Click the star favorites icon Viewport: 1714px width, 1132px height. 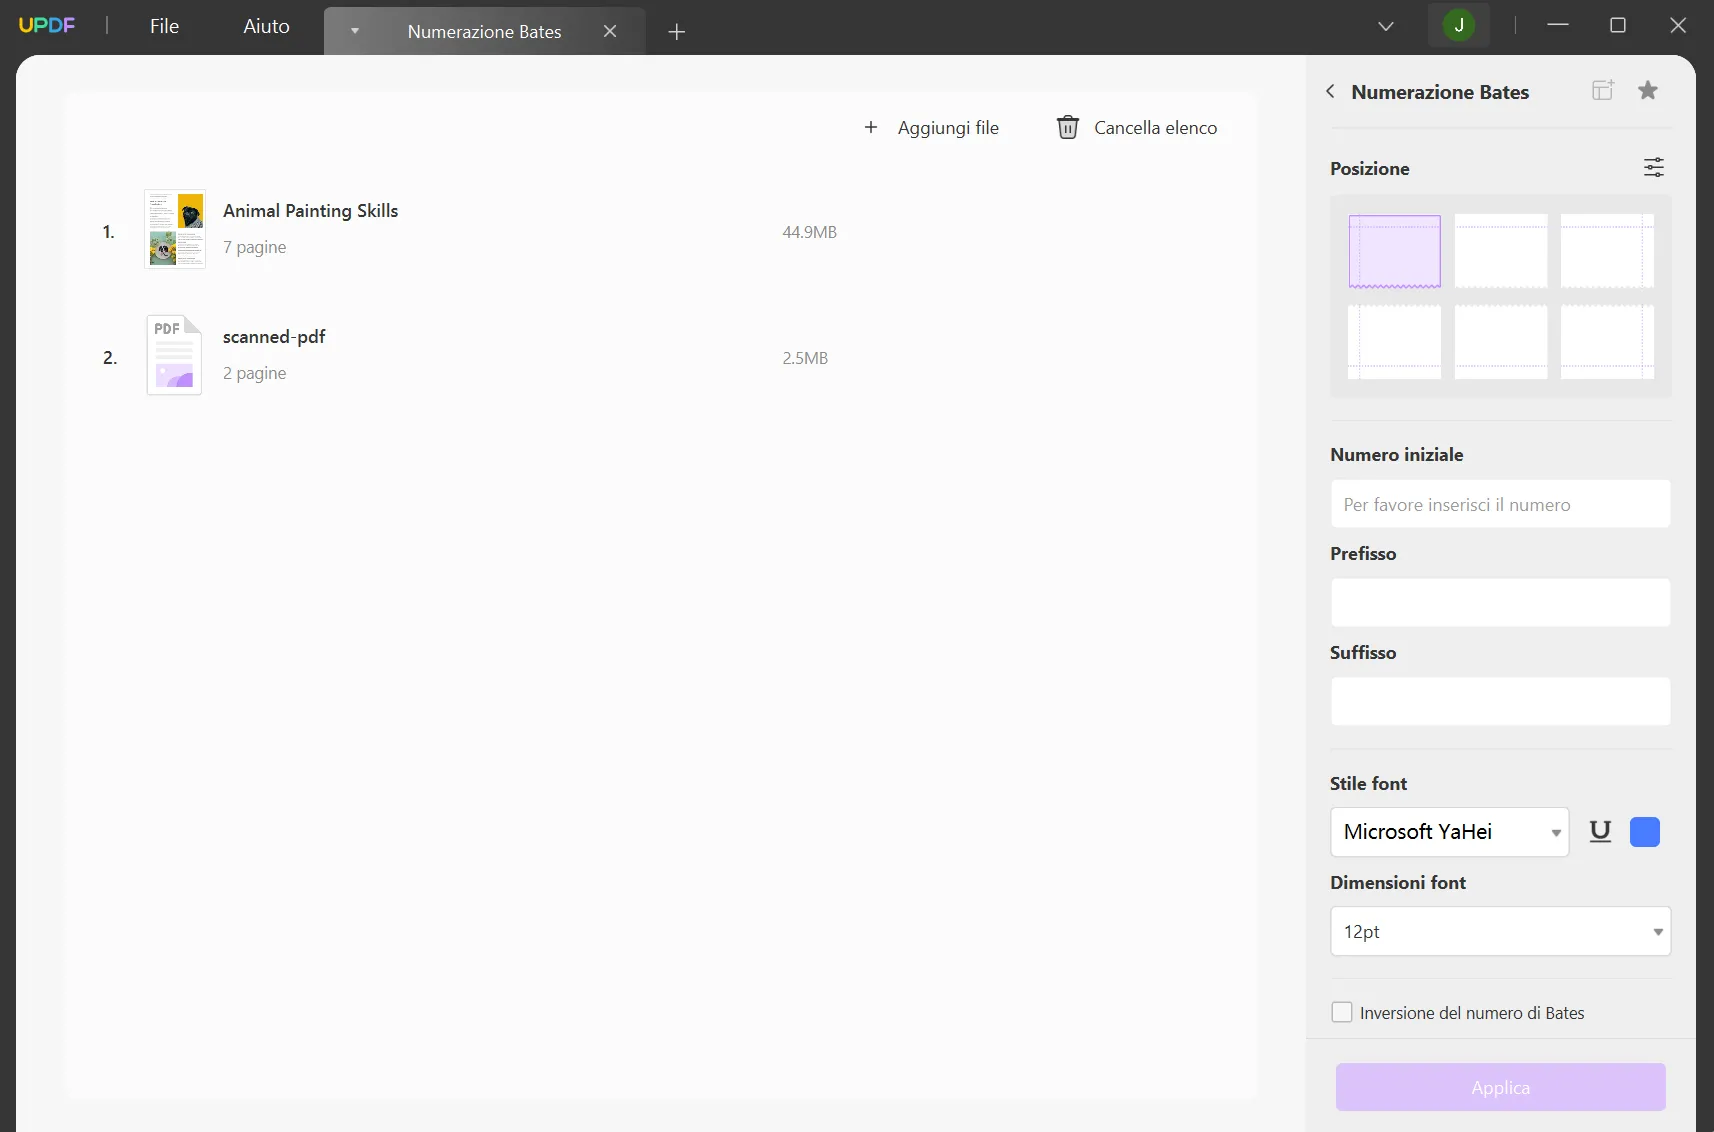[1648, 91]
